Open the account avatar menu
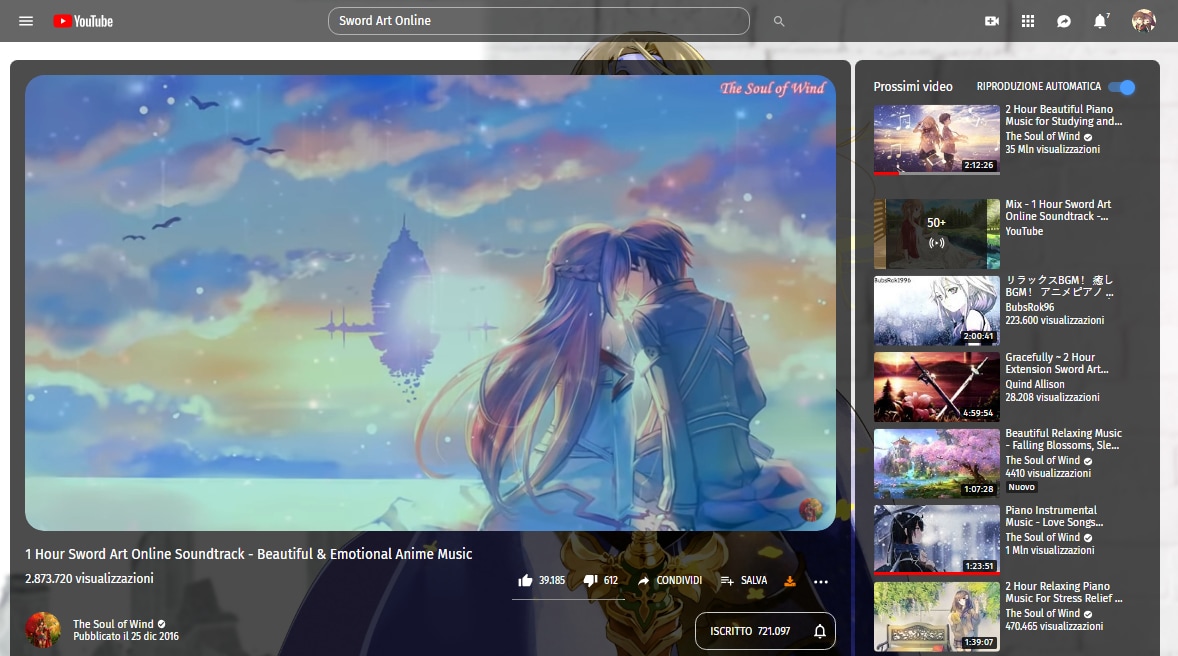Image resolution: width=1178 pixels, height=656 pixels. (x=1143, y=21)
